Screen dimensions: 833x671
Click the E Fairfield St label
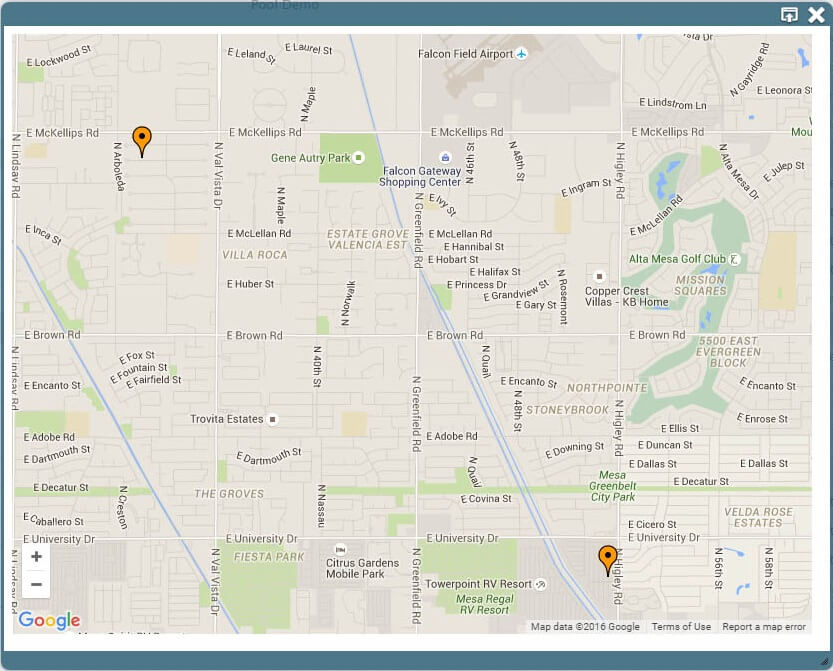pos(154,381)
